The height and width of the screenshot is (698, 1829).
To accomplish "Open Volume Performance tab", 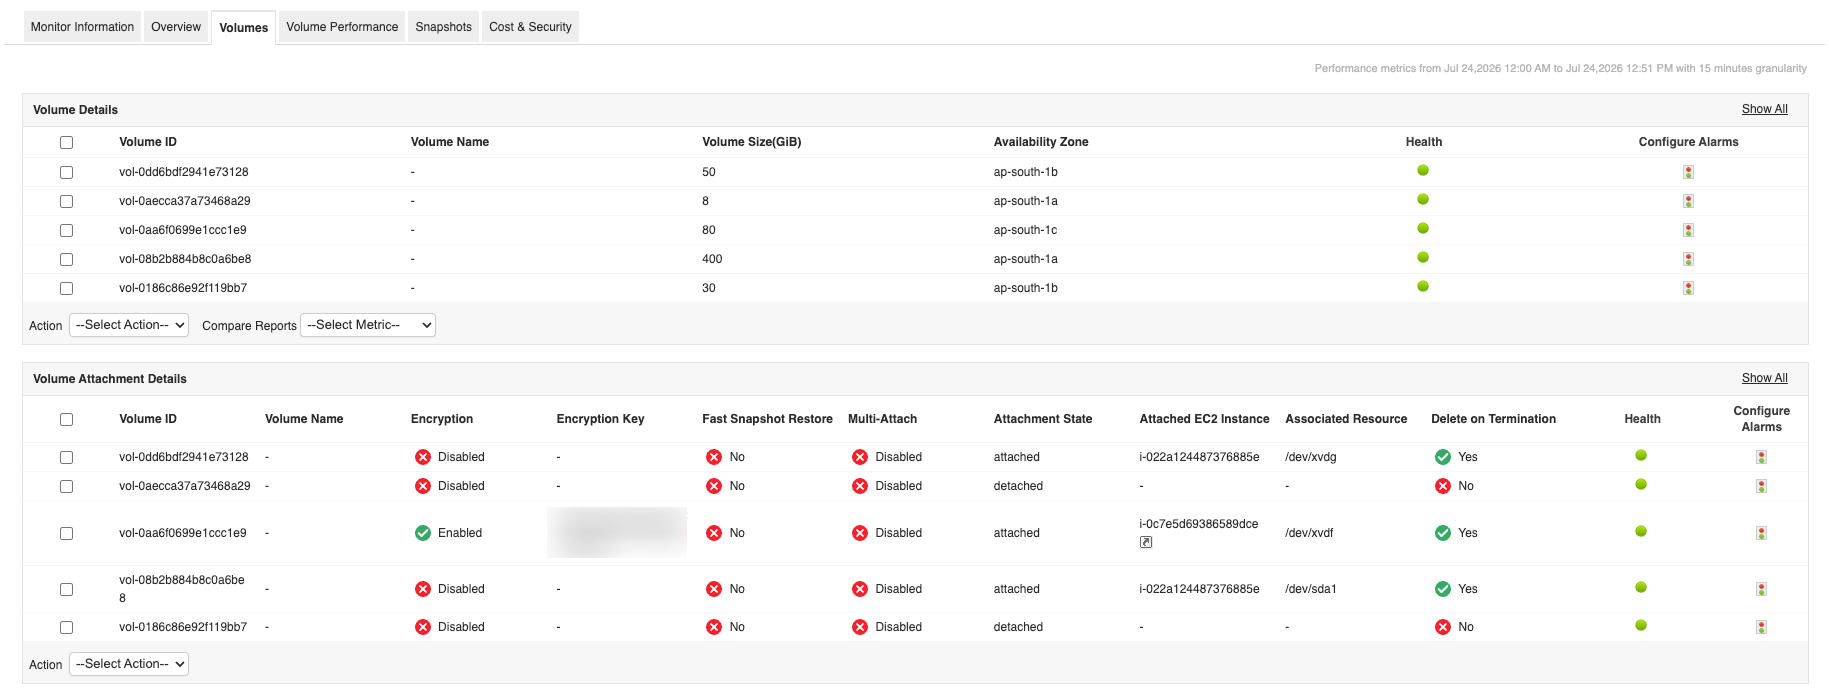I will point(342,27).
